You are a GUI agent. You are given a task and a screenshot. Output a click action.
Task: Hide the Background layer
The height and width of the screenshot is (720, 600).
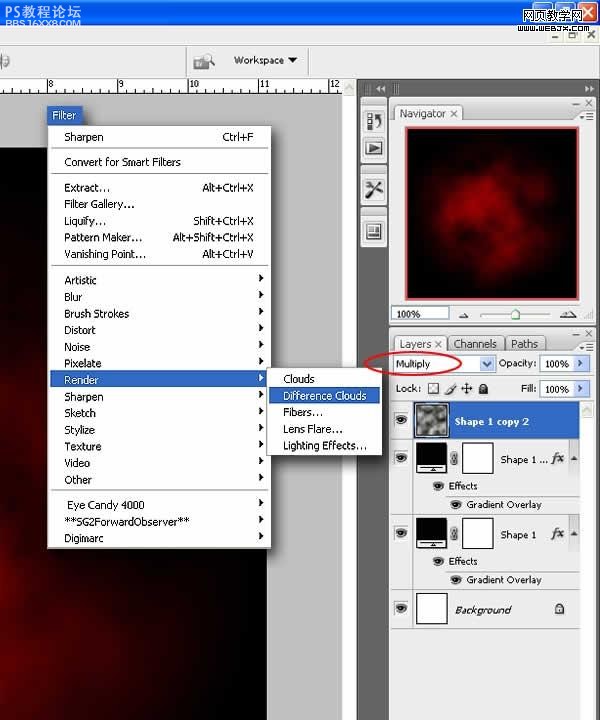coord(401,608)
